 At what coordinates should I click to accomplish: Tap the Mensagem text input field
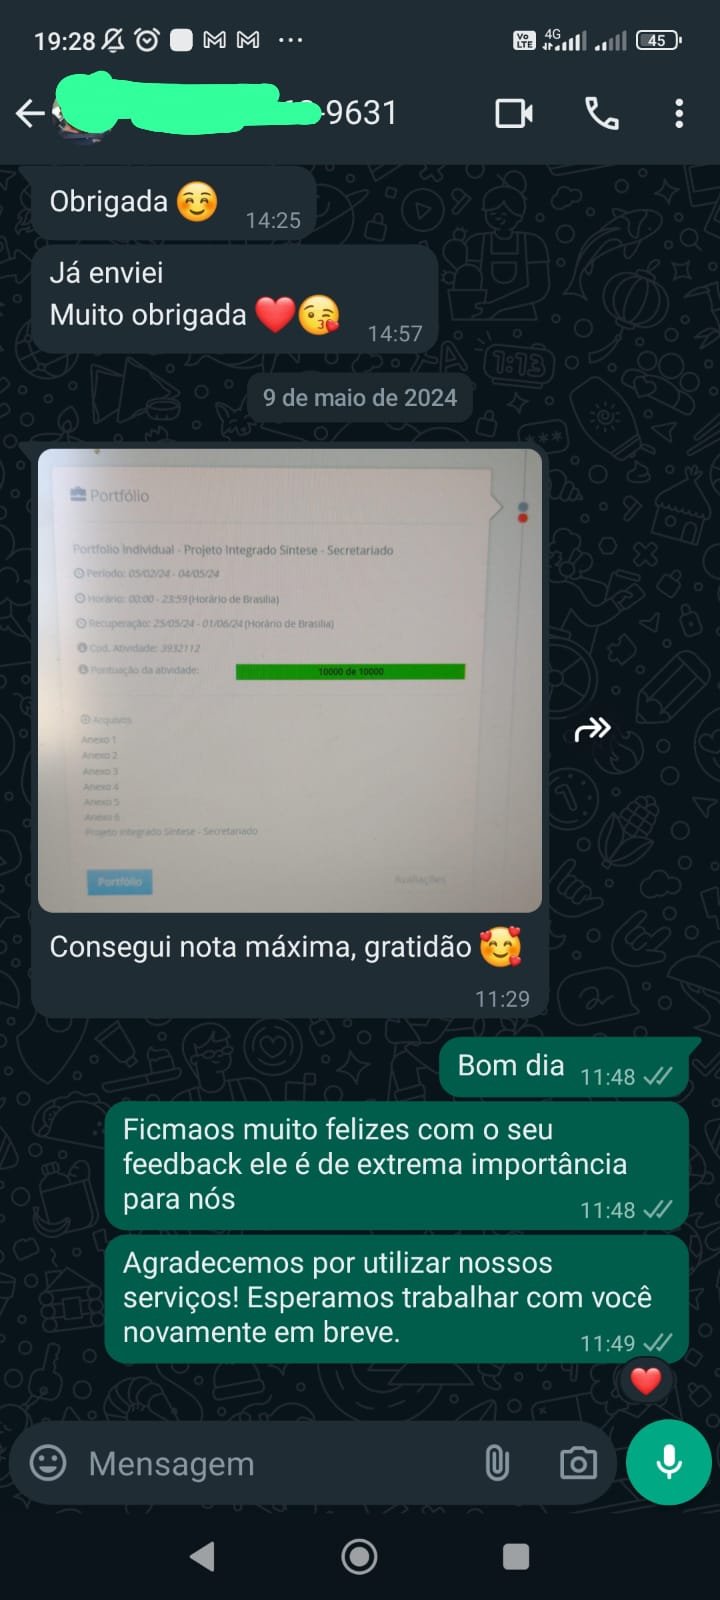(x=270, y=1464)
